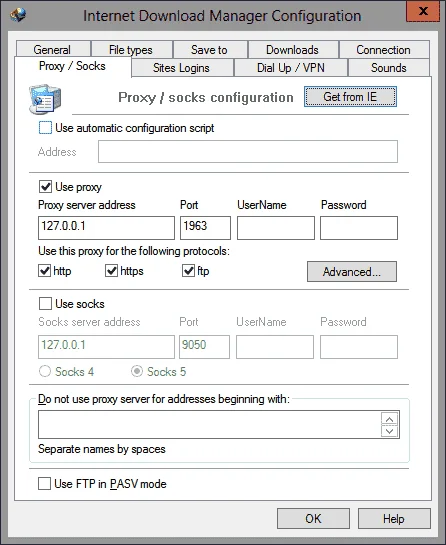This screenshot has width=446, height=545.
Task: Click the socks Port field showing 9050
Action: [x=204, y=347]
